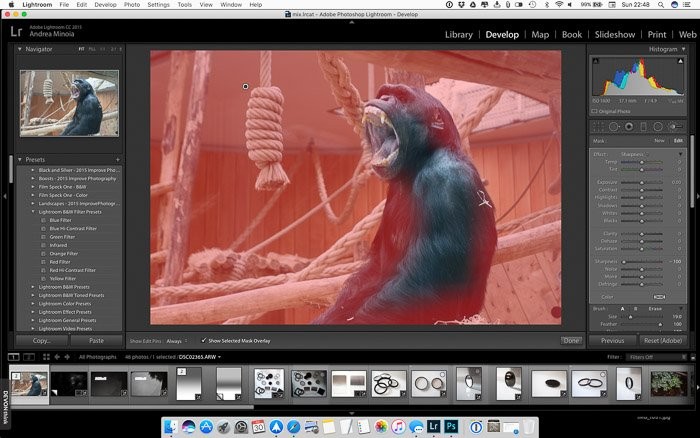Switch mask mode to New
Image resolution: width=700 pixels, height=438 pixels.
(x=659, y=141)
